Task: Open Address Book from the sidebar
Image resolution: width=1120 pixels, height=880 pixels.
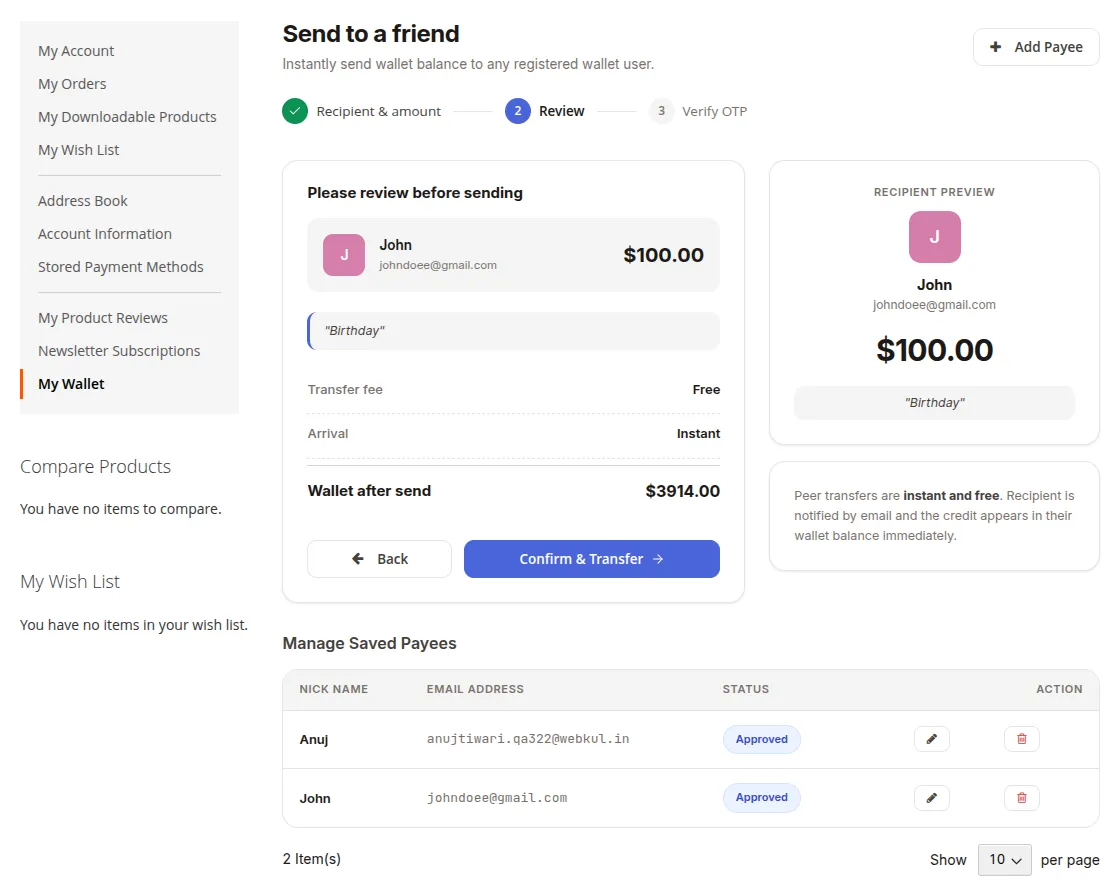Action: (83, 201)
